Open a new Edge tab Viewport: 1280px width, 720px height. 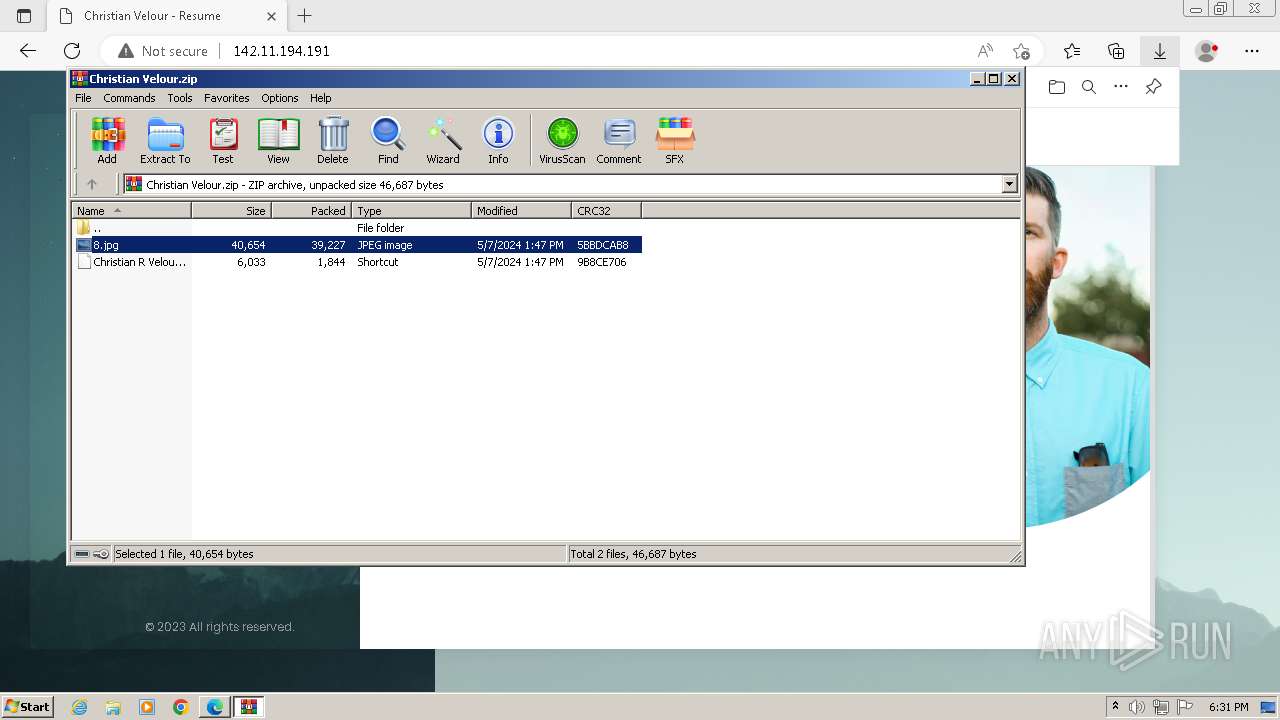tap(305, 16)
